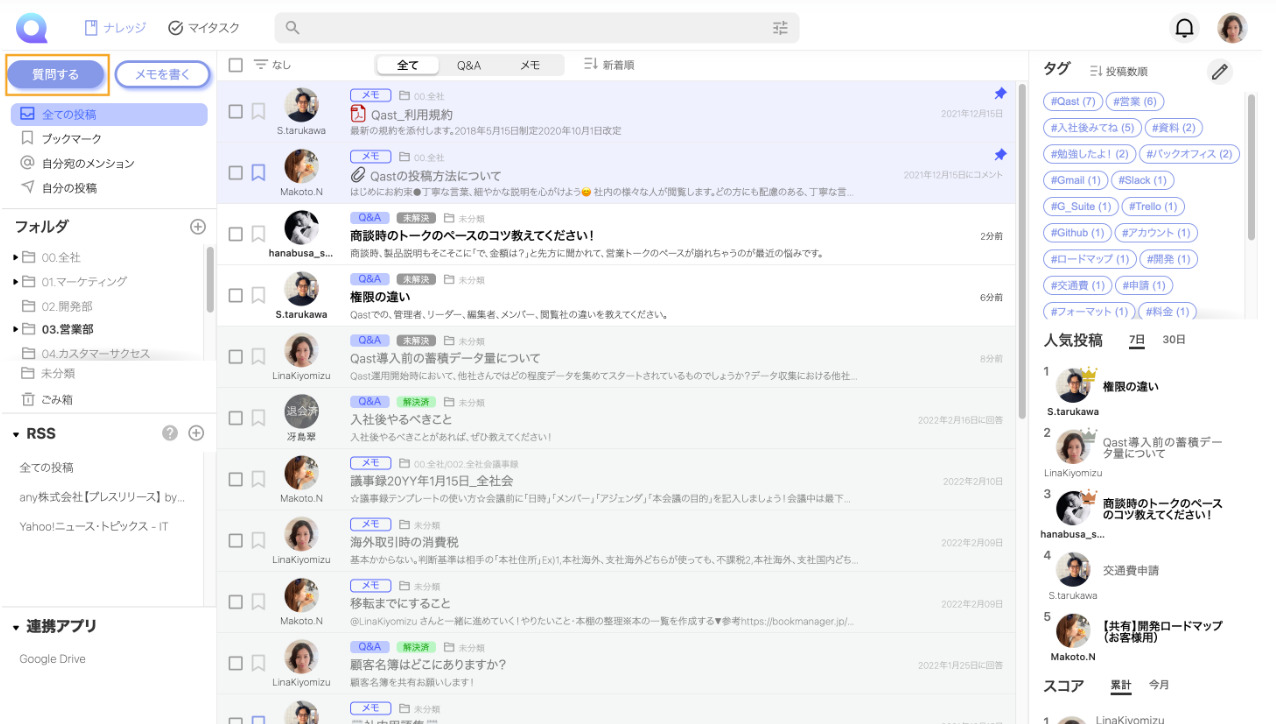The image size is (1276, 724).
Task: Click the Qast logo in top-left
Action: (32, 28)
